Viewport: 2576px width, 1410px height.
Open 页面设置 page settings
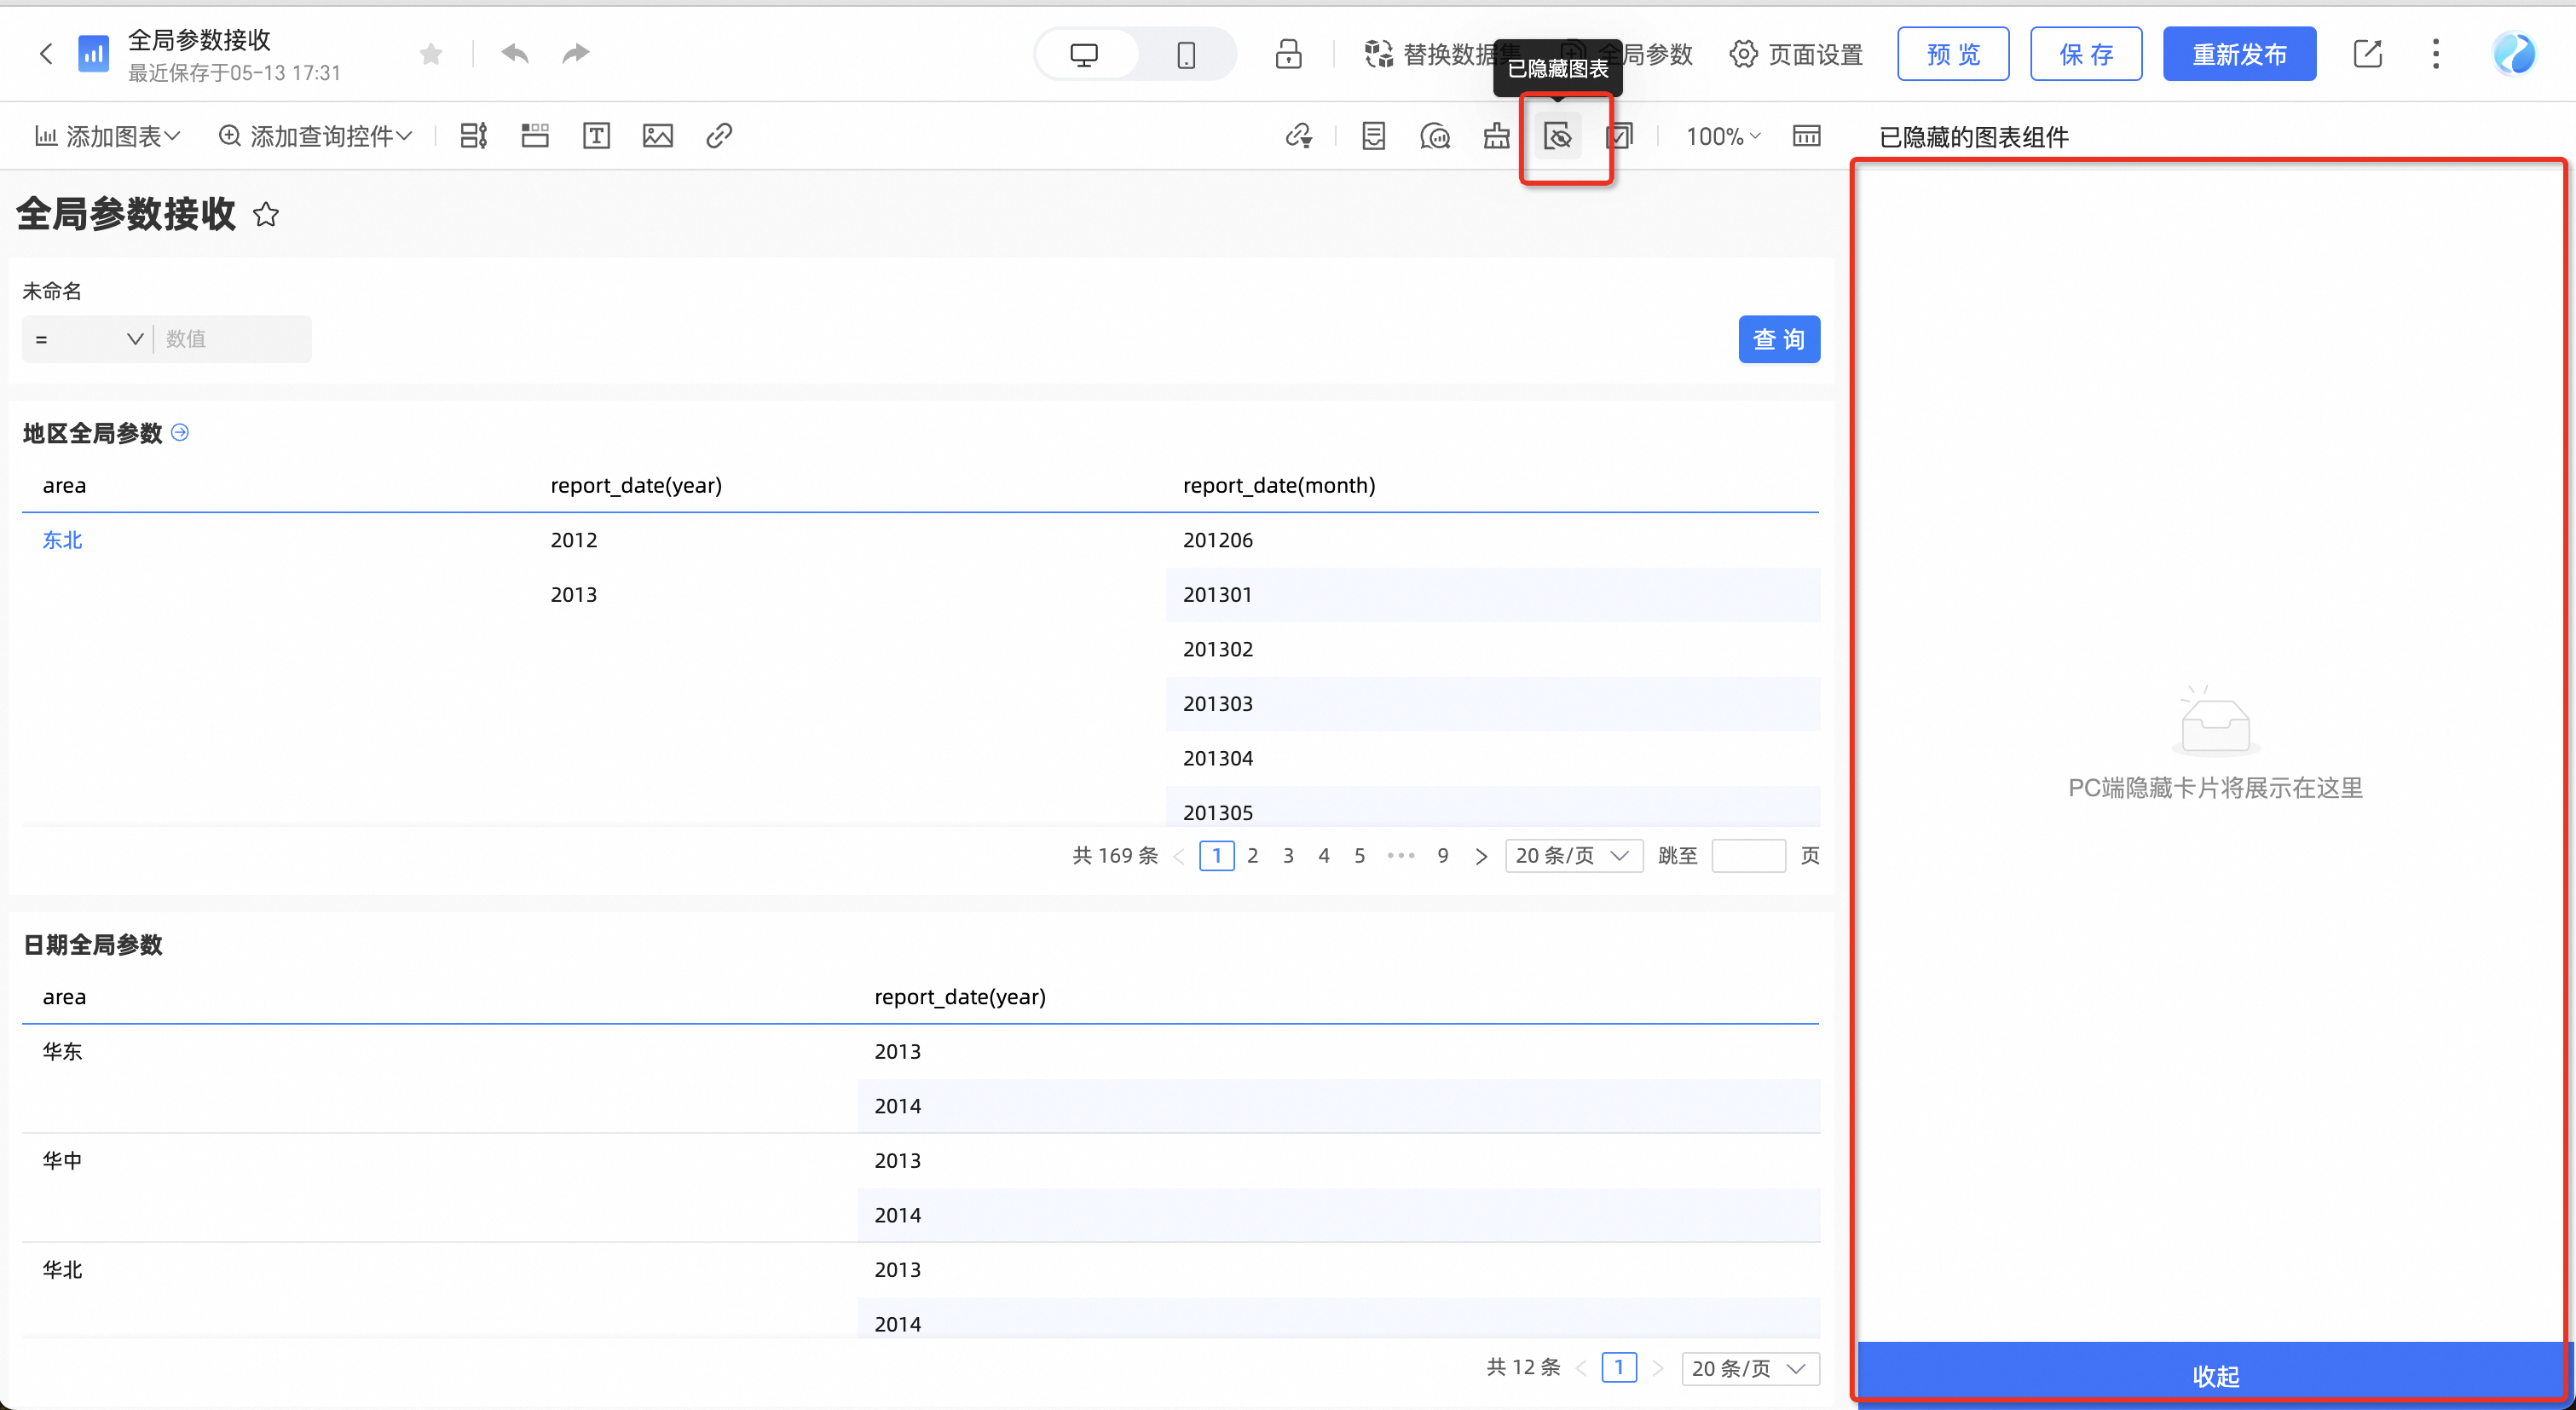click(x=1797, y=54)
